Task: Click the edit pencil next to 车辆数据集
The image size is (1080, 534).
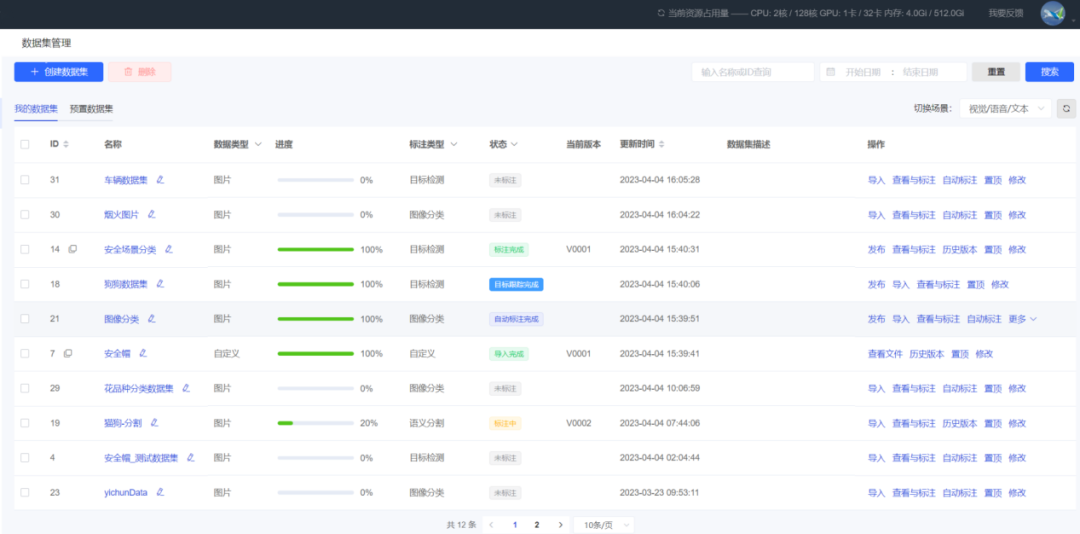Action: pyautogui.click(x=160, y=180)
